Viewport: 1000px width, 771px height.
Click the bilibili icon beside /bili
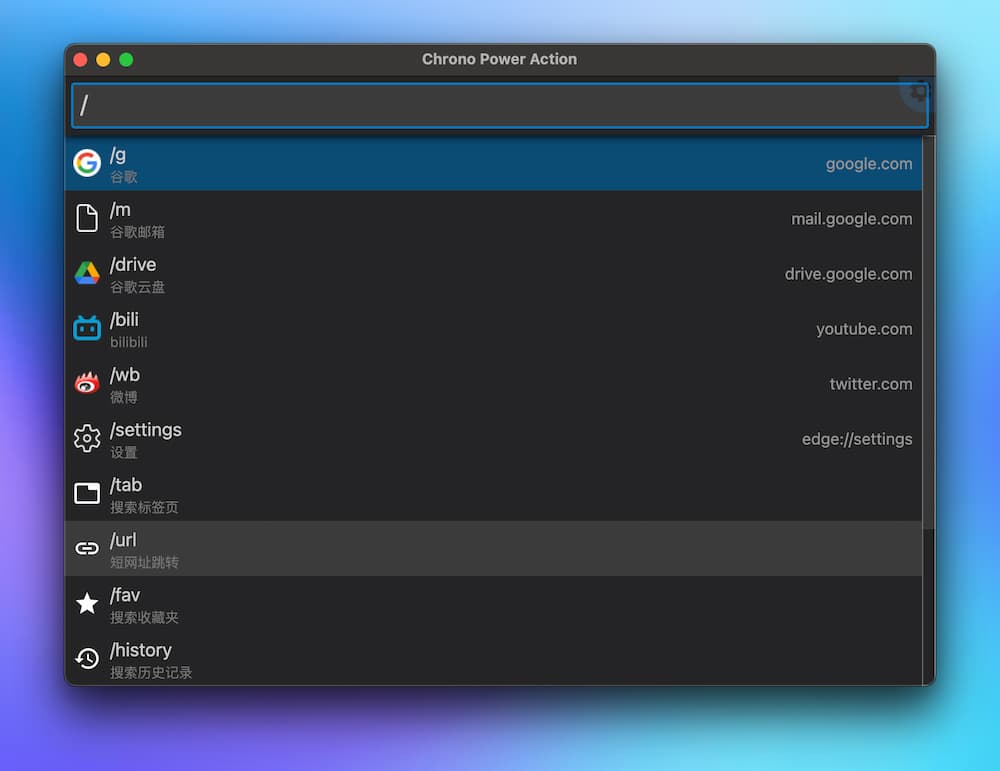(87, 328)
